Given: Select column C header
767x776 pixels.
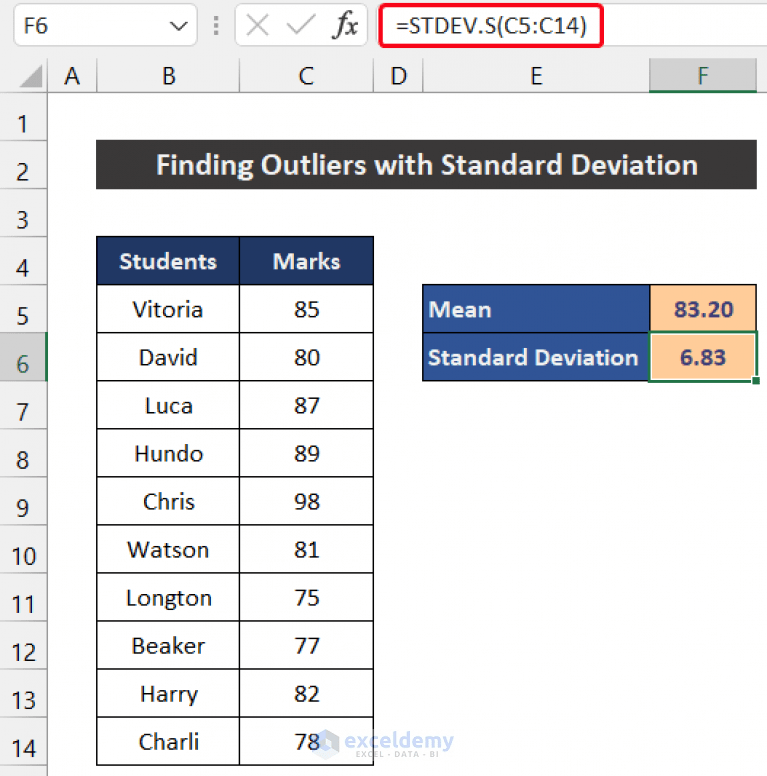Looking at the screenshot, I should [306, 76].
